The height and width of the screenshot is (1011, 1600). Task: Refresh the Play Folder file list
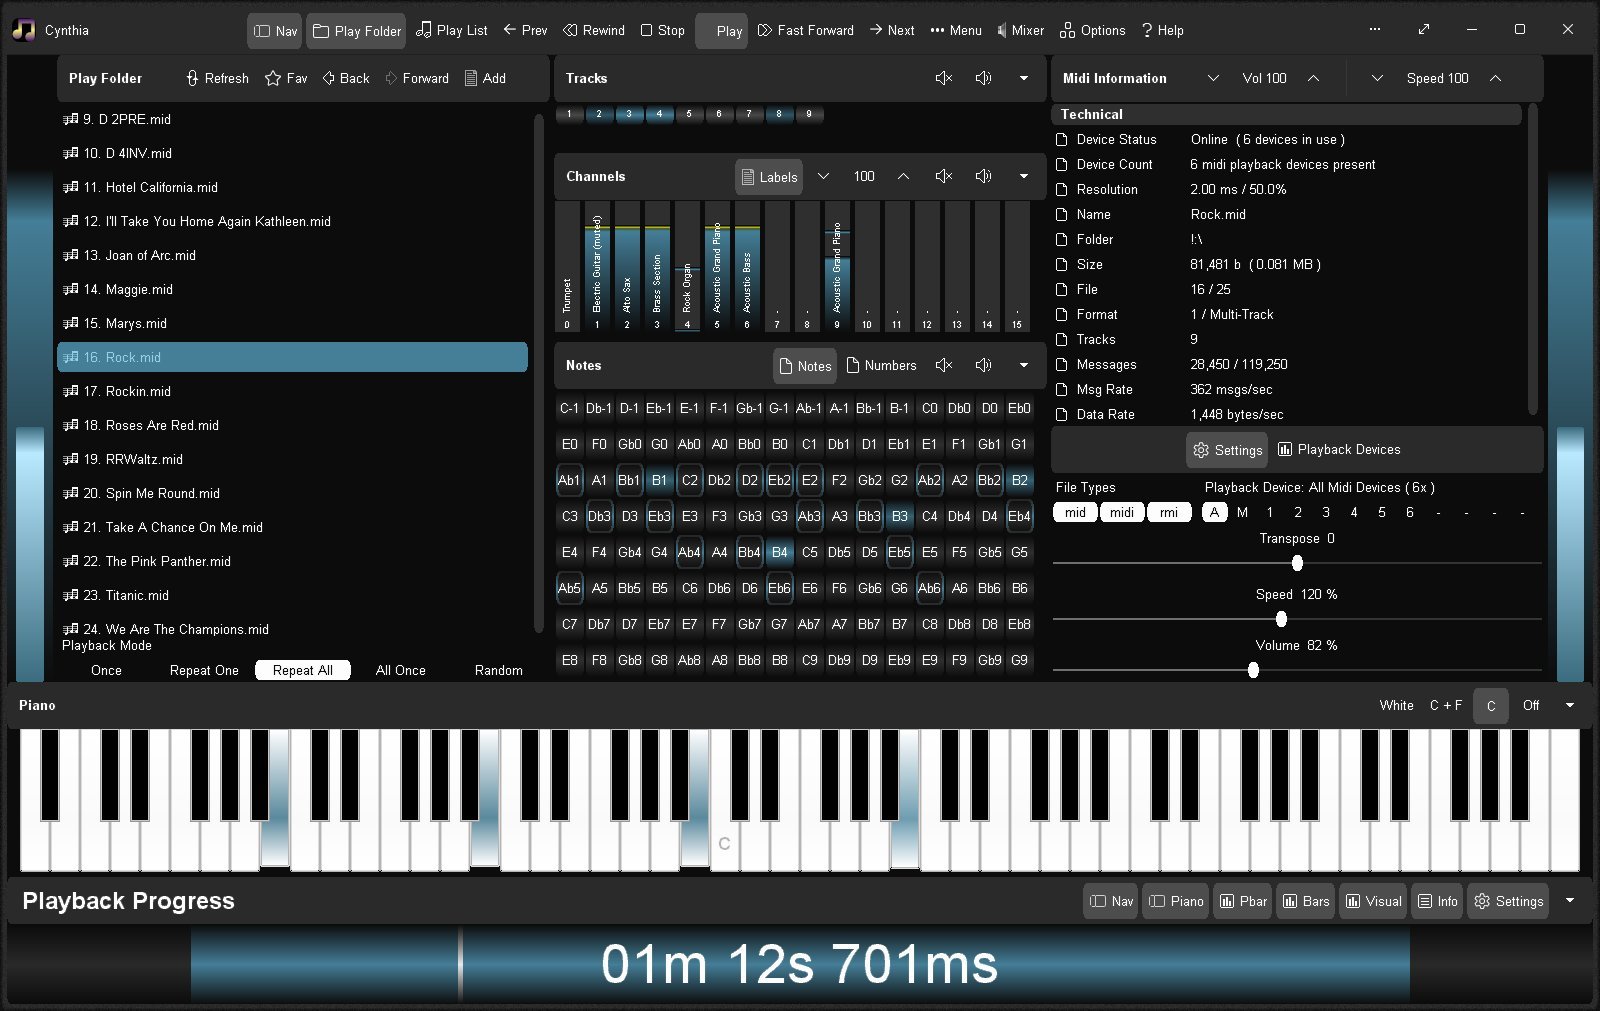point(215,78)
